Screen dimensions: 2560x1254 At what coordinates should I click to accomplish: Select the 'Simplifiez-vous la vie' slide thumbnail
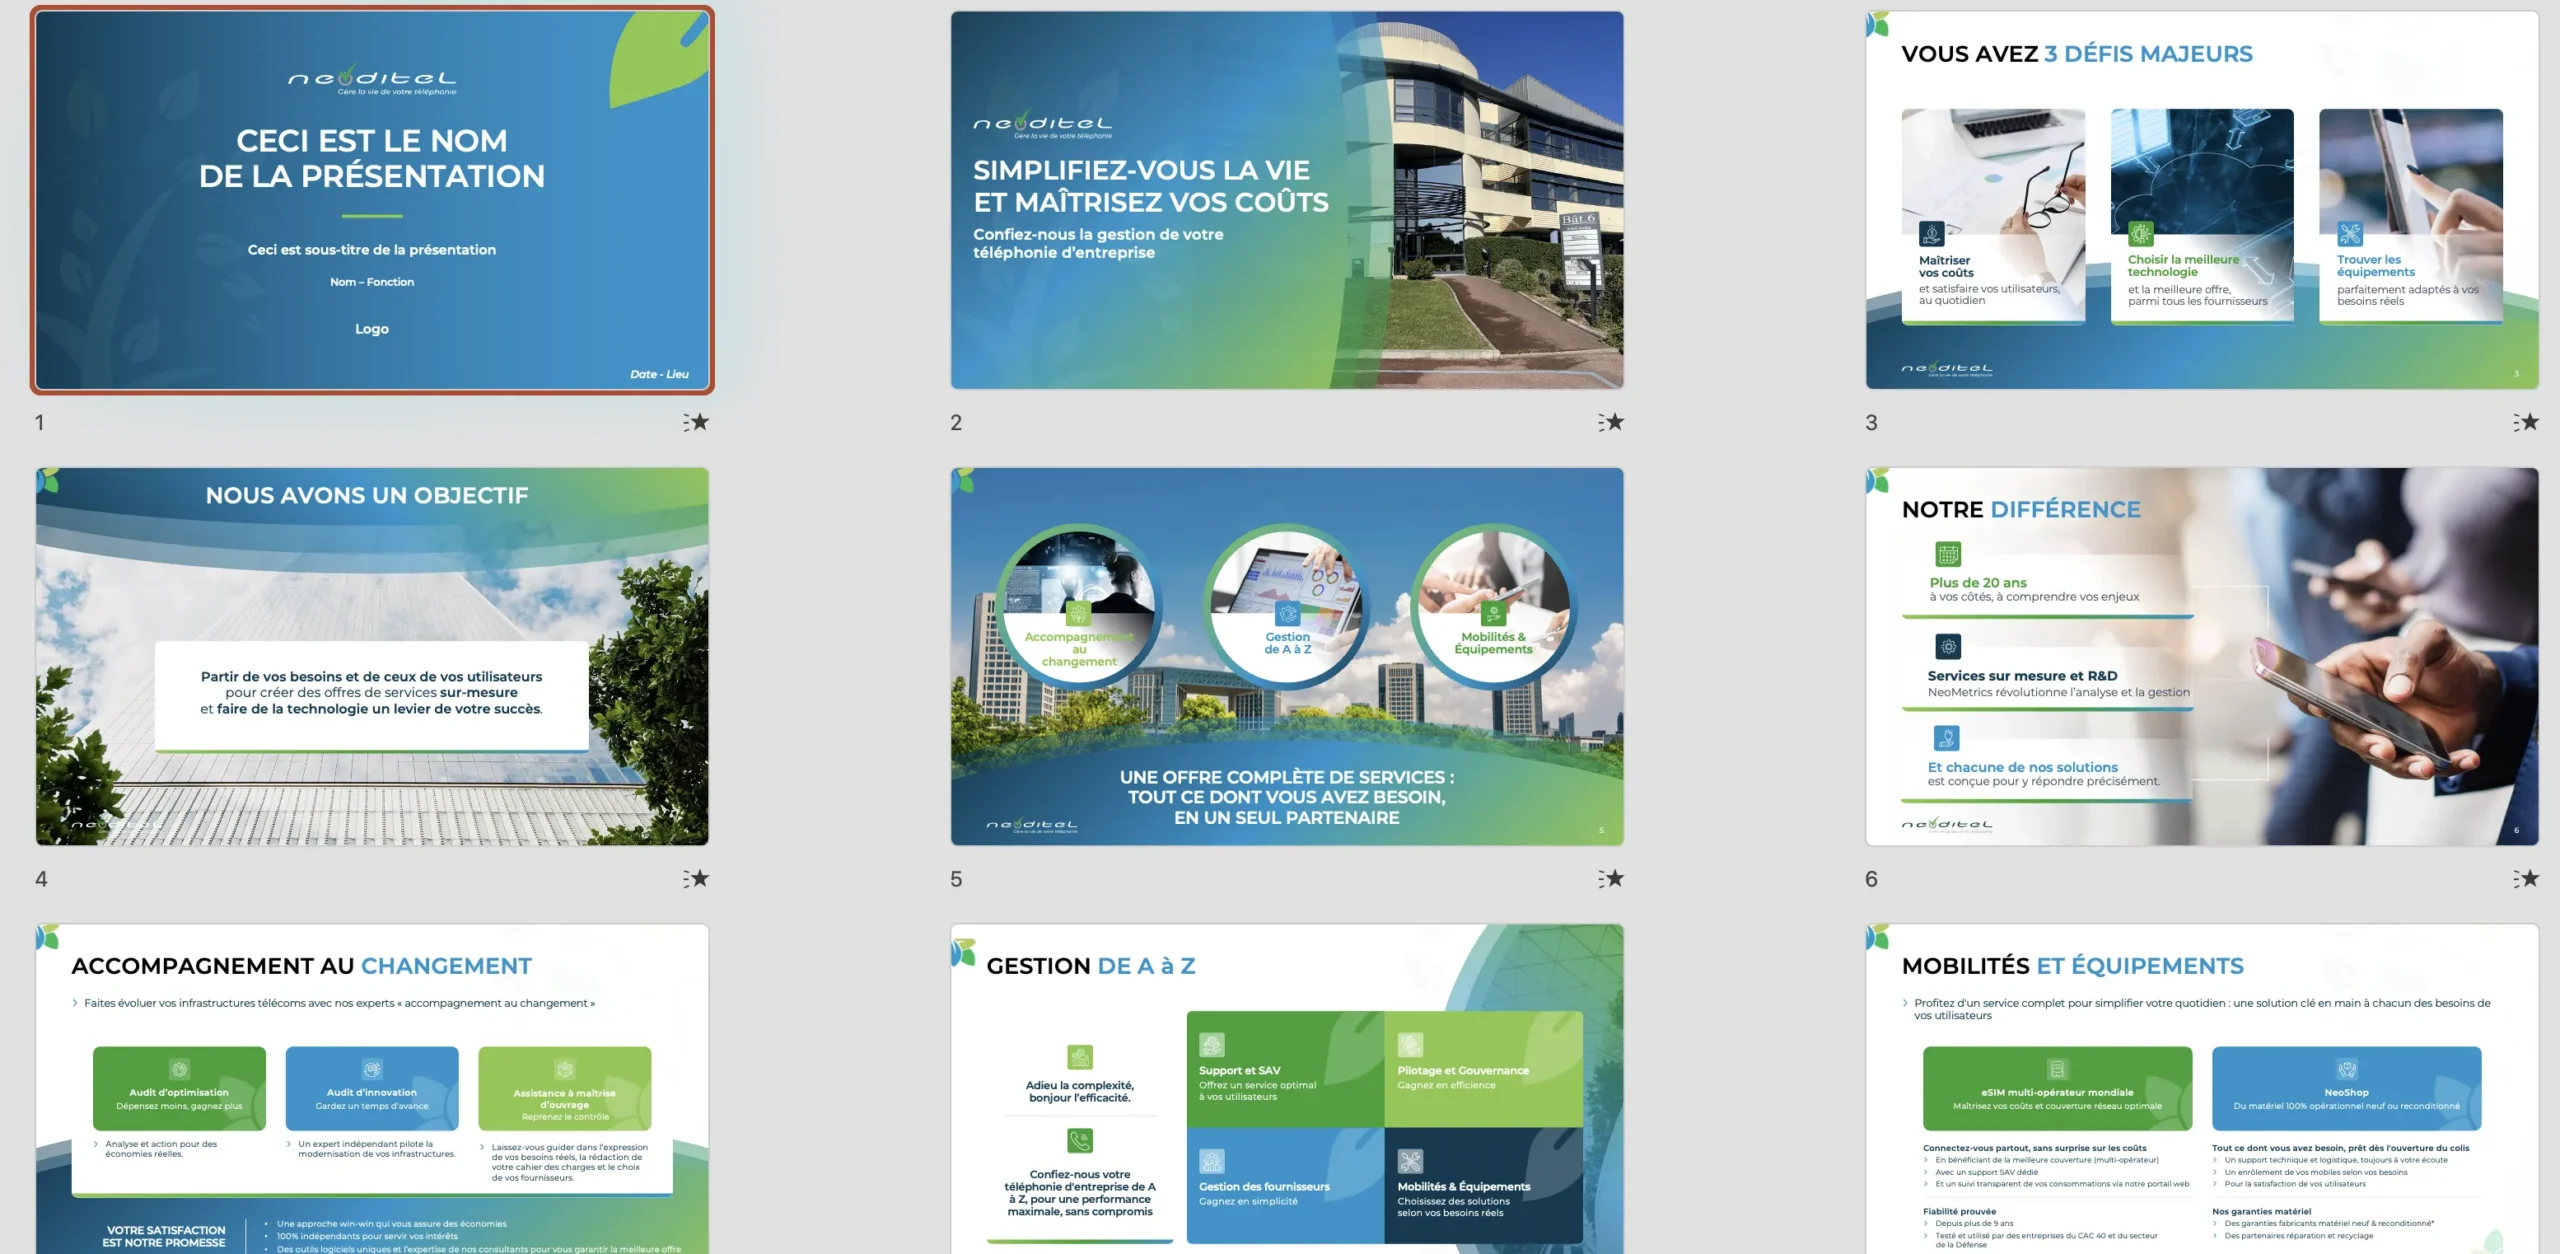pyautogui.click(x=1287, y=200)
